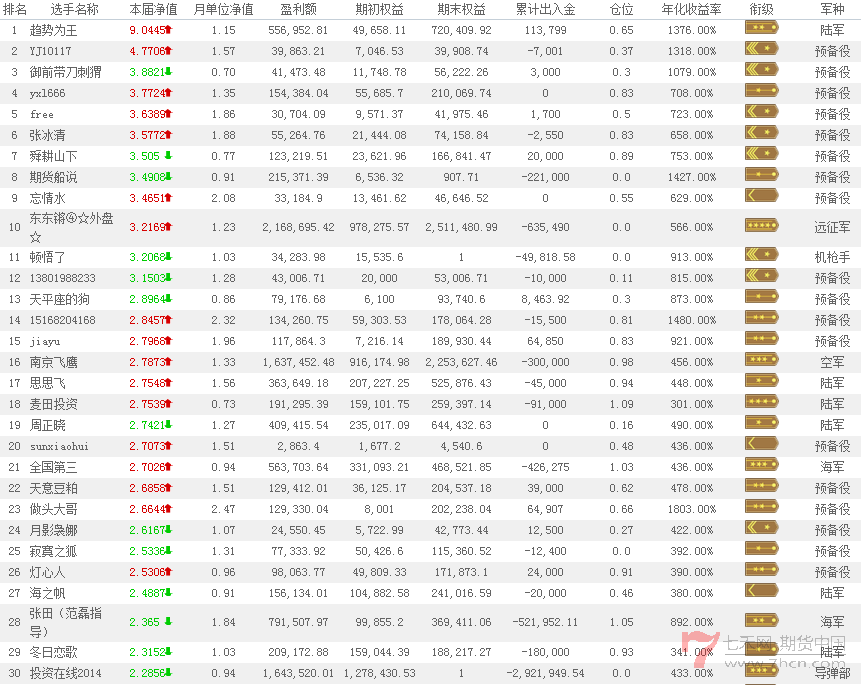Image resolution: width=861 pixels, height=685 pixels.
Task: Click the rank badge in yxl666 row
Action: click(762, 91)
